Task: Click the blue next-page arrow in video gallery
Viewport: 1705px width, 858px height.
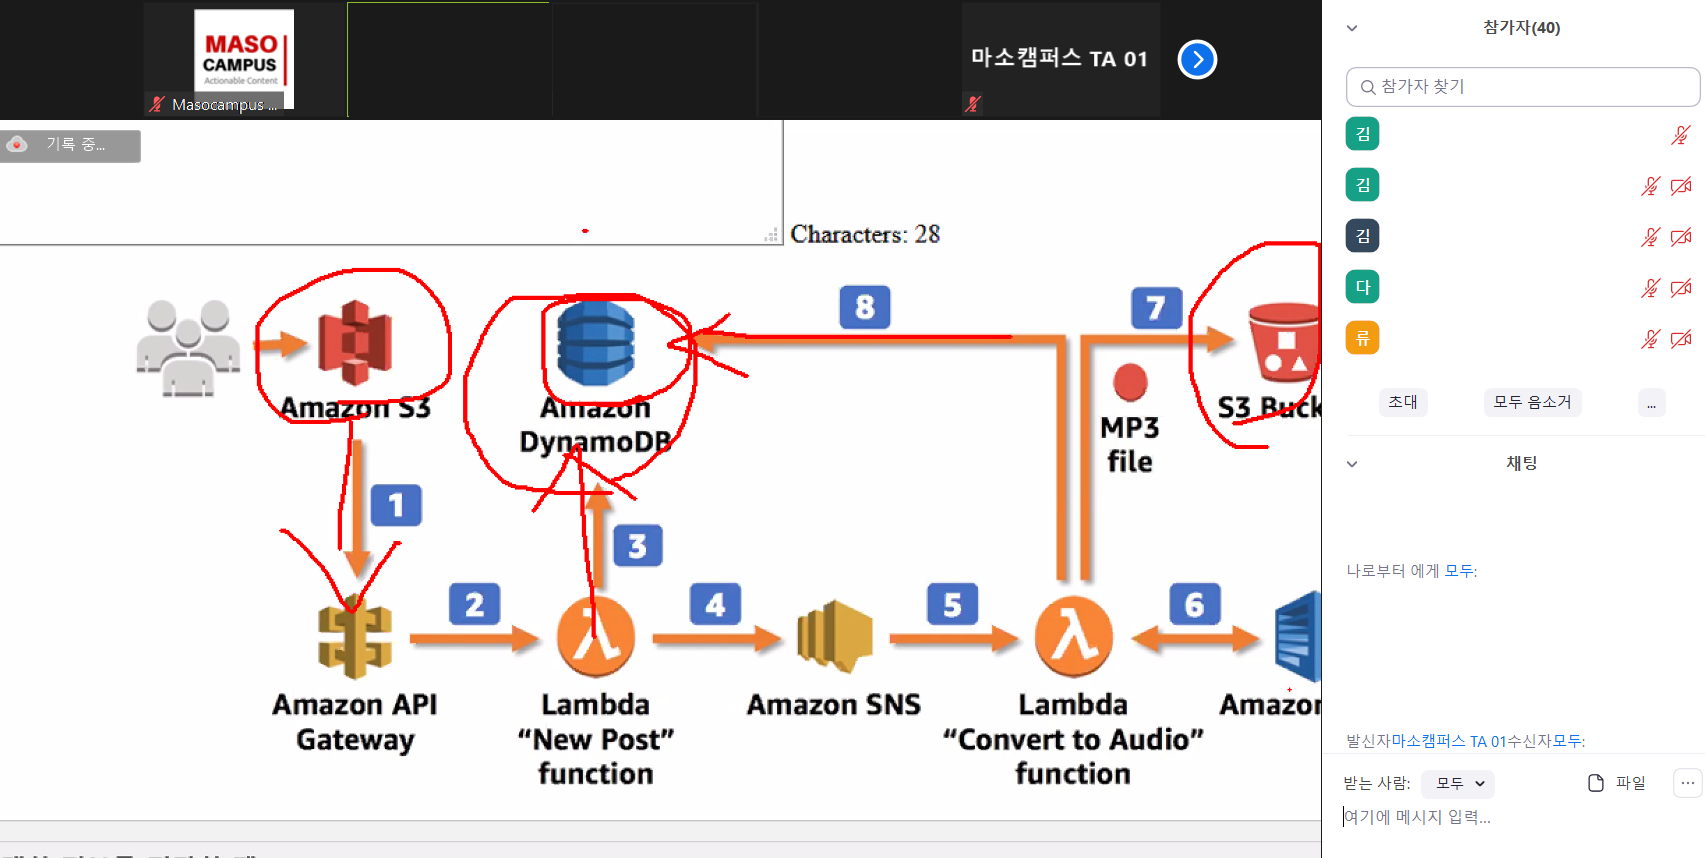Action: [x=1197, y=60]
